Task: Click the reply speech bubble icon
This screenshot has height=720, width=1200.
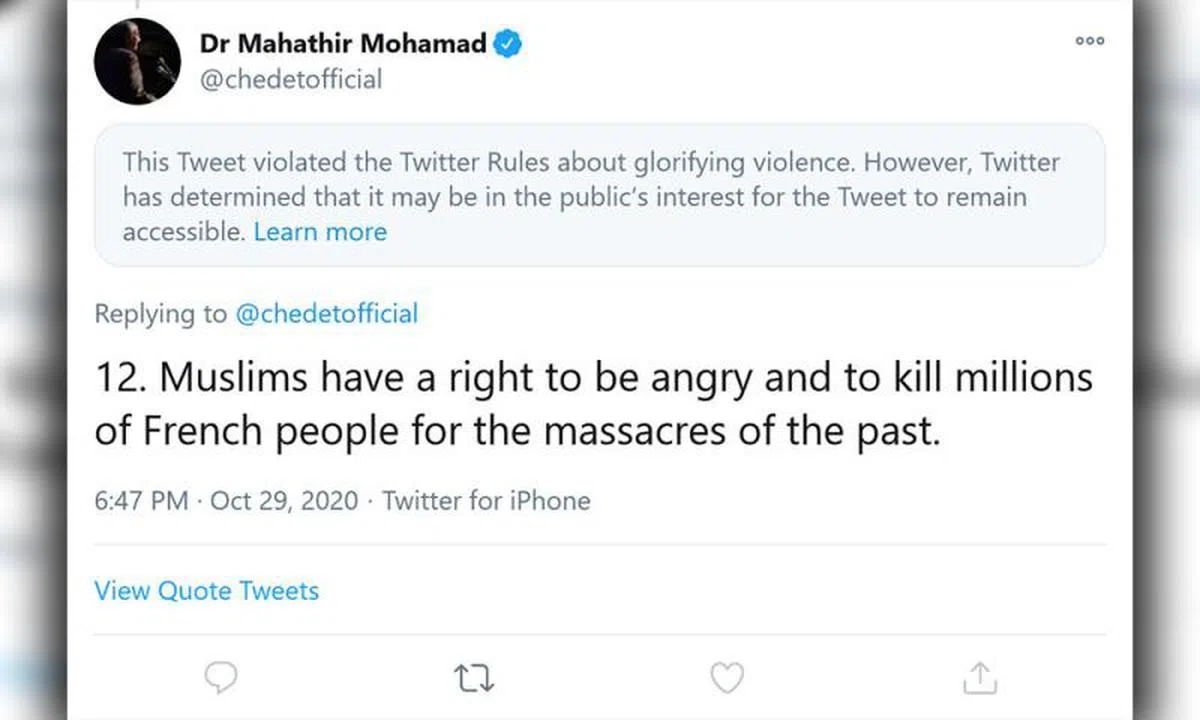Action: 221,678
